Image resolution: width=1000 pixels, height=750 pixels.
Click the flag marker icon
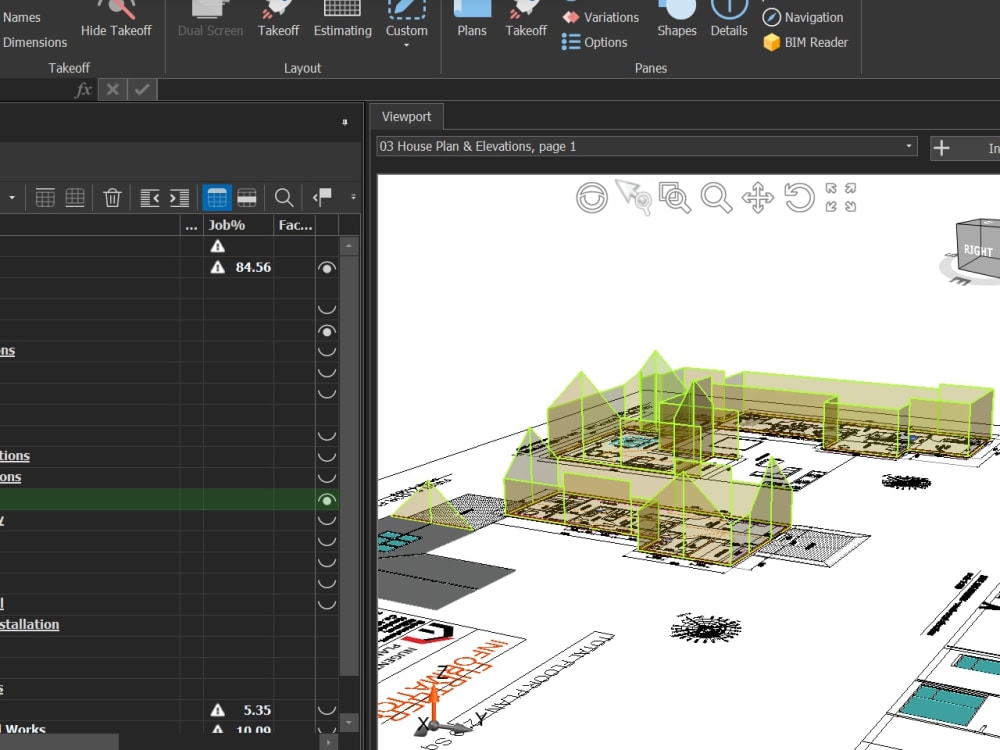pyautogui.click(x=322, y=196)
